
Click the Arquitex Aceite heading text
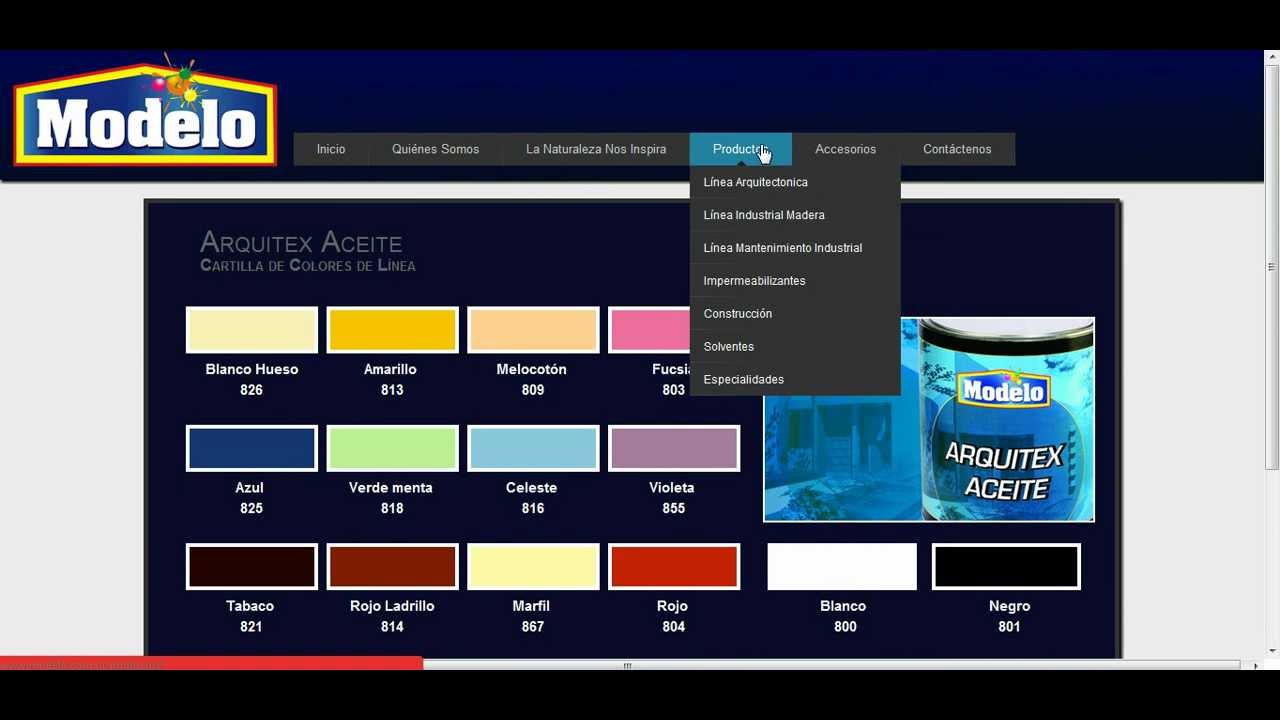click(301, 242)
